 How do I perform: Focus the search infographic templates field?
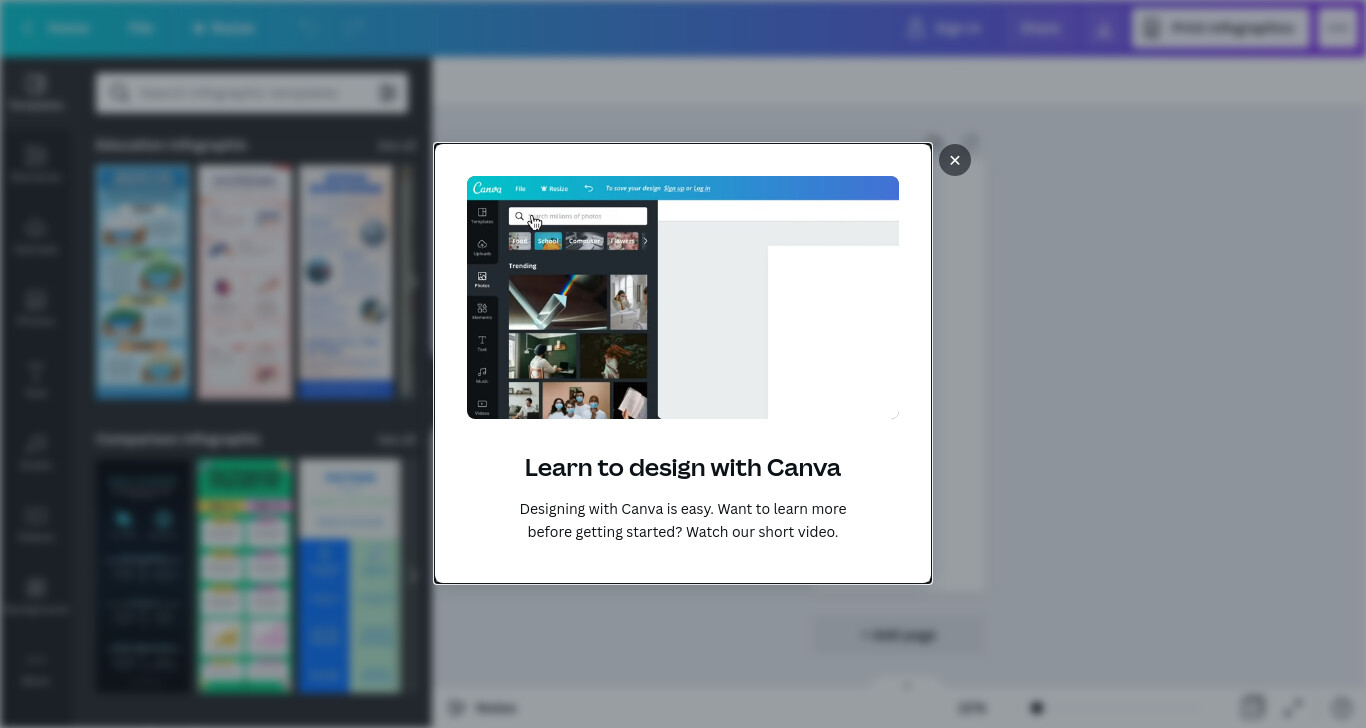(250, 93)
